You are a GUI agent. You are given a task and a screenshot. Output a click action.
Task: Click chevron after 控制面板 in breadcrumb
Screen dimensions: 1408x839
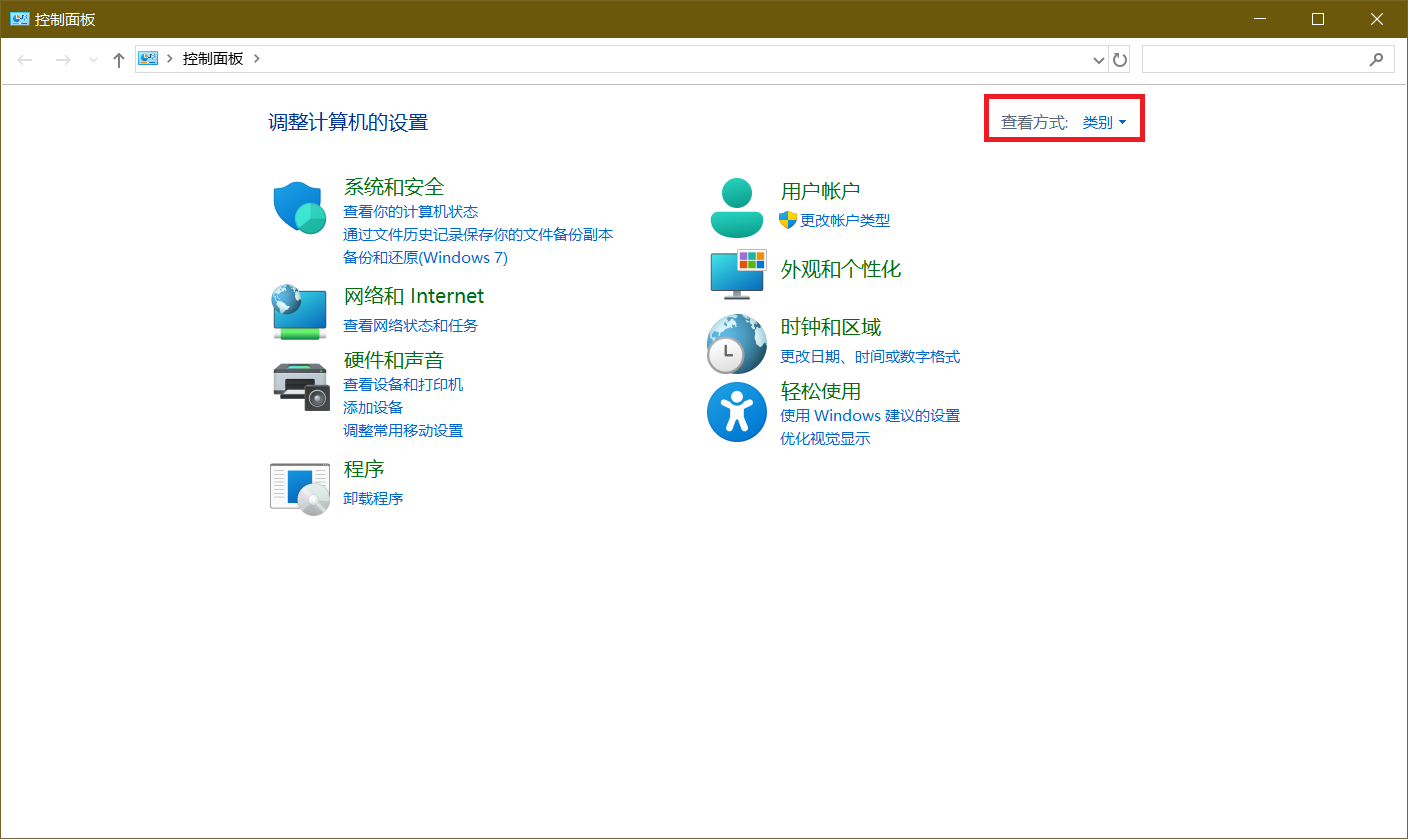pos(257,59)
